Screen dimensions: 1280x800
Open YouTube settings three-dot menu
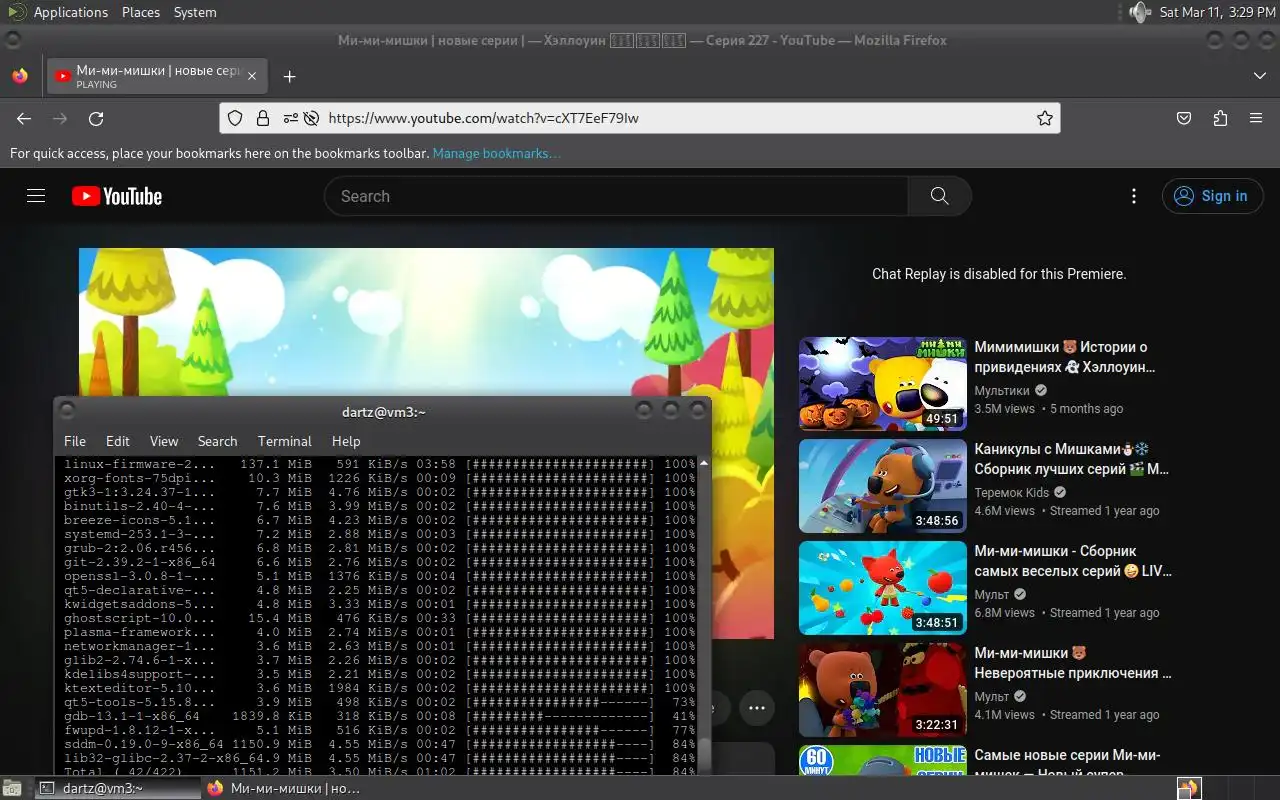[1133, 196]
